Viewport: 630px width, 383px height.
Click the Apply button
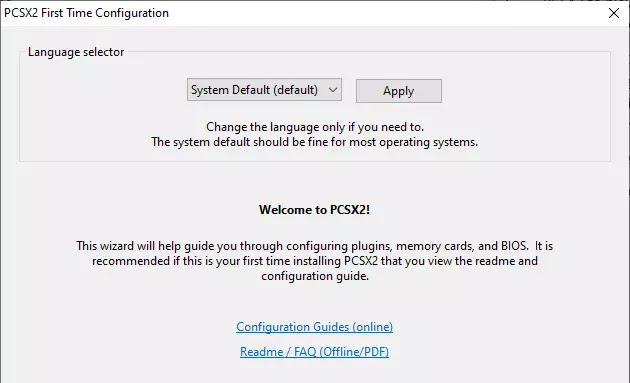click(399, 91)
